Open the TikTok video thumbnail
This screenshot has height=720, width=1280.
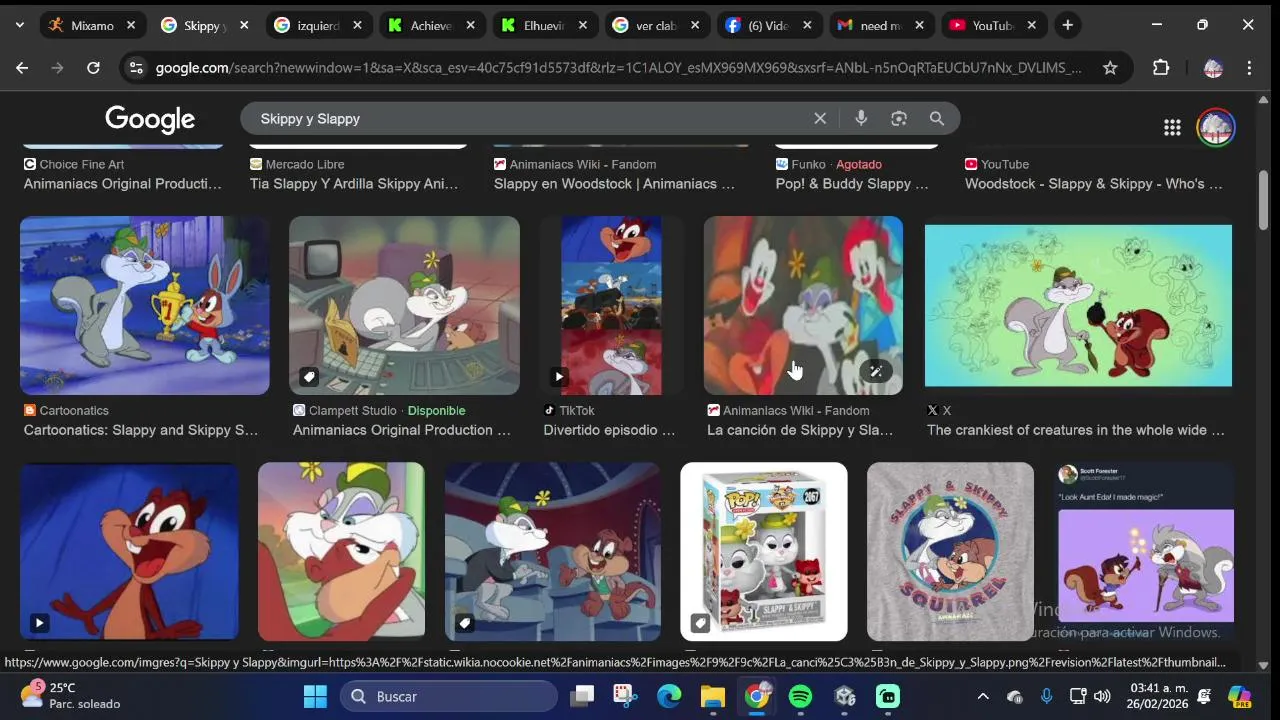click(611, 305)
